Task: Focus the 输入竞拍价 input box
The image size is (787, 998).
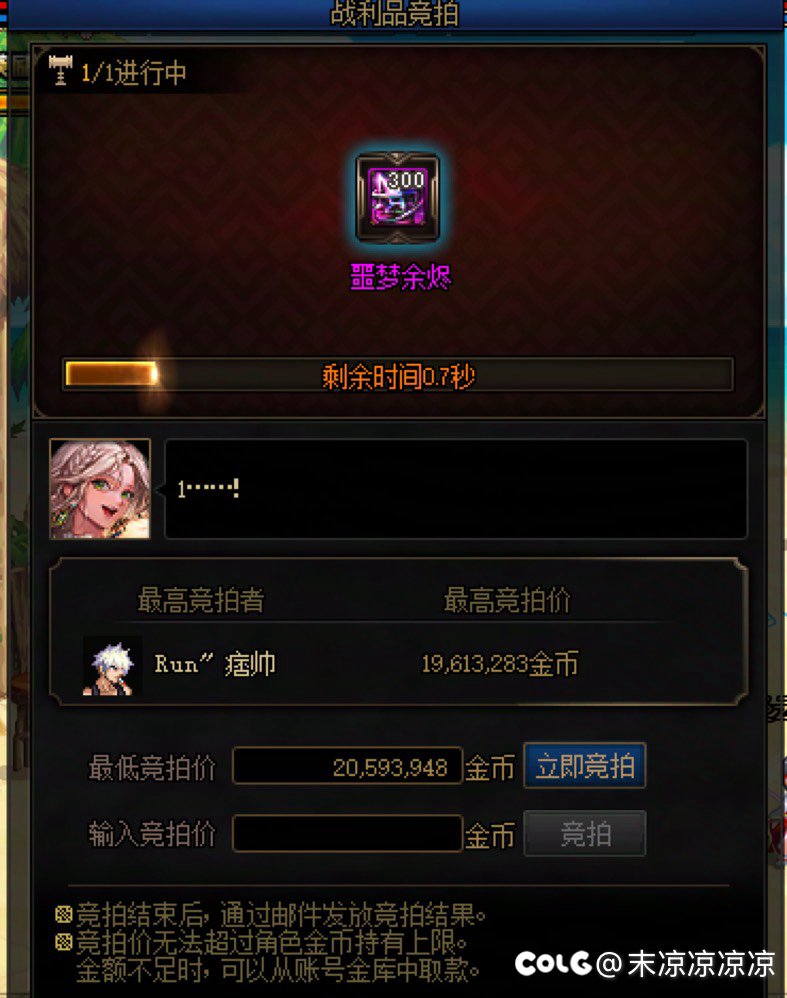Action: point(348,833)
